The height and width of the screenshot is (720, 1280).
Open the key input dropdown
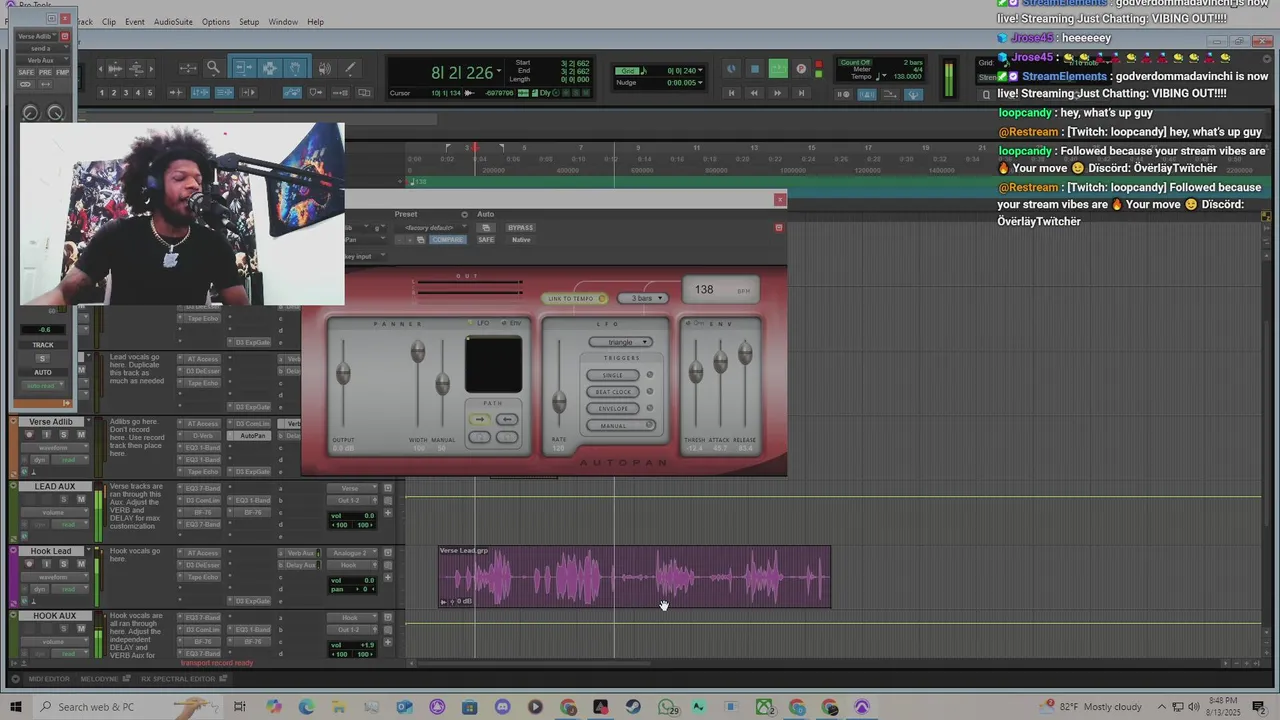tap(366, 256)
